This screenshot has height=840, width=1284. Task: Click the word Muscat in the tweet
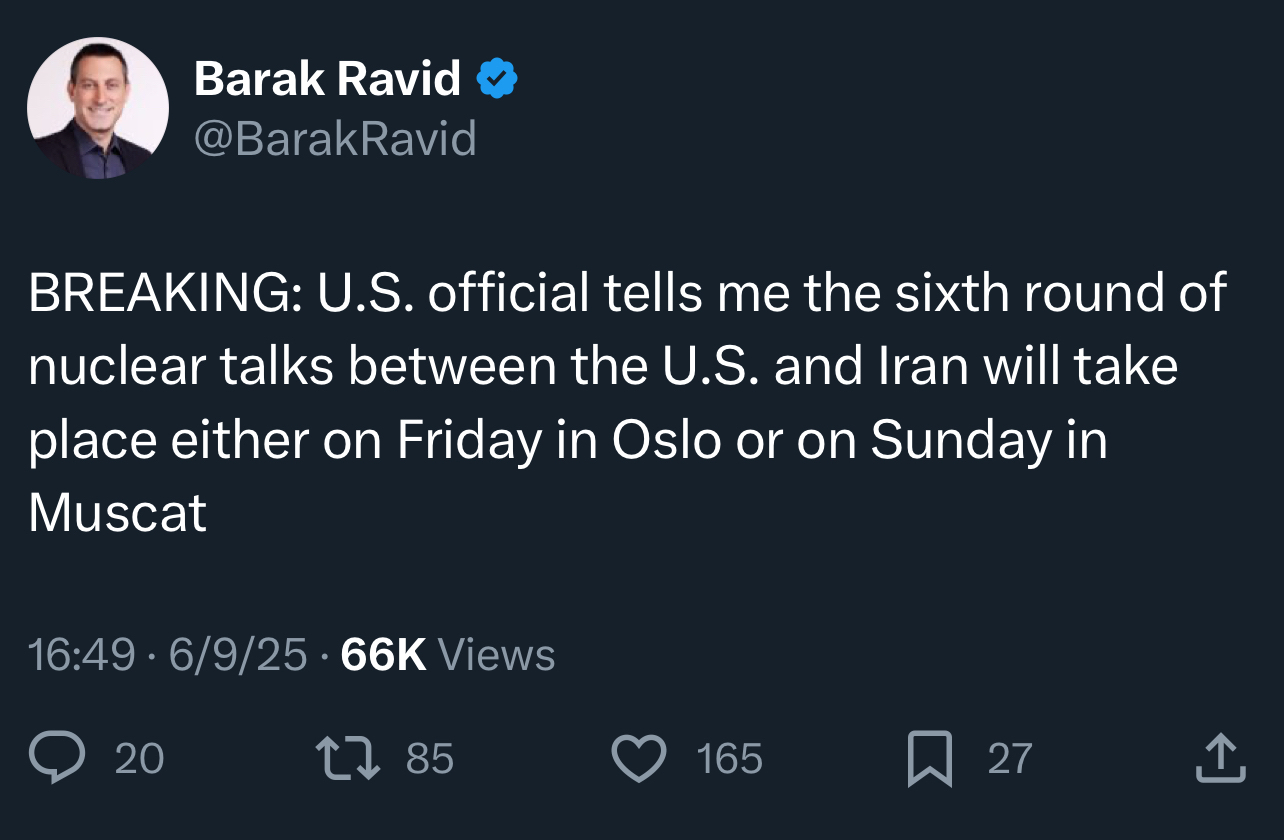[117, 513]
